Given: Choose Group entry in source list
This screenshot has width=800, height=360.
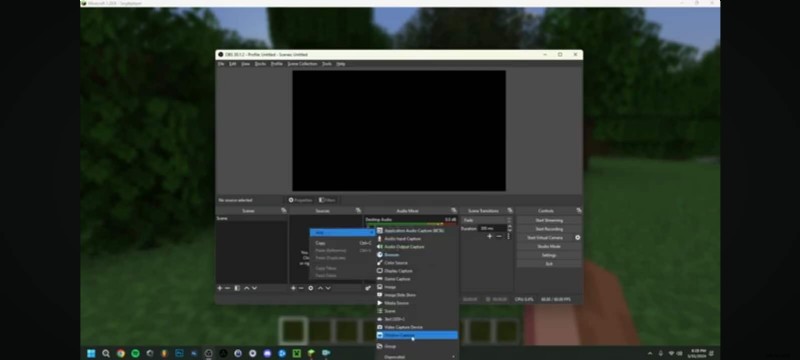Looking at the screenshot, I should [417, 346].
